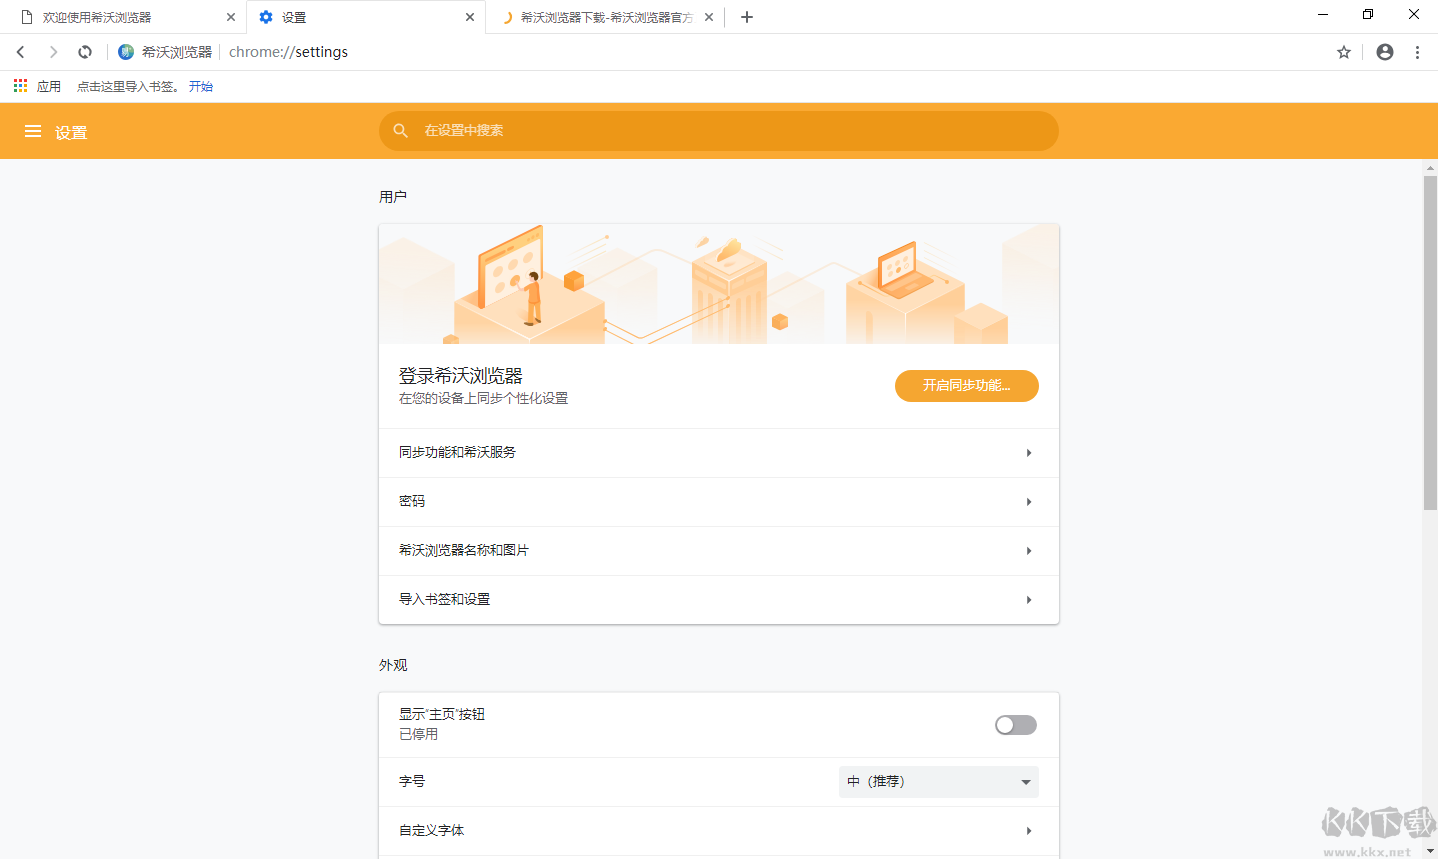Switch to the 希沃浏览器下载 tab
The height and width of the screenshot is (859, 1438).
pos(600,17)
